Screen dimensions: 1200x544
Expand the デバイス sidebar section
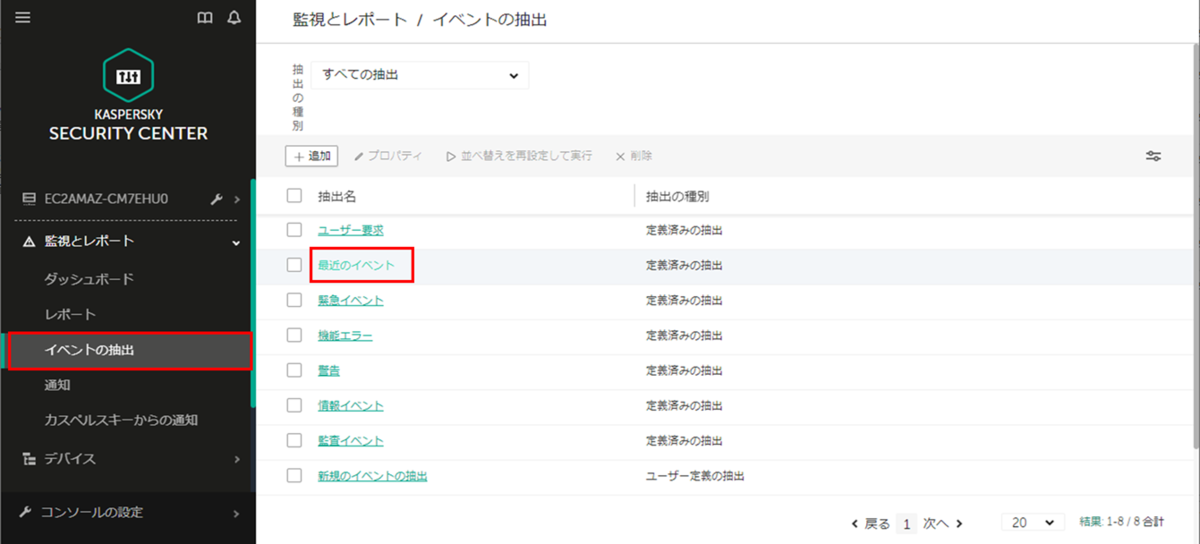point(128,459)
